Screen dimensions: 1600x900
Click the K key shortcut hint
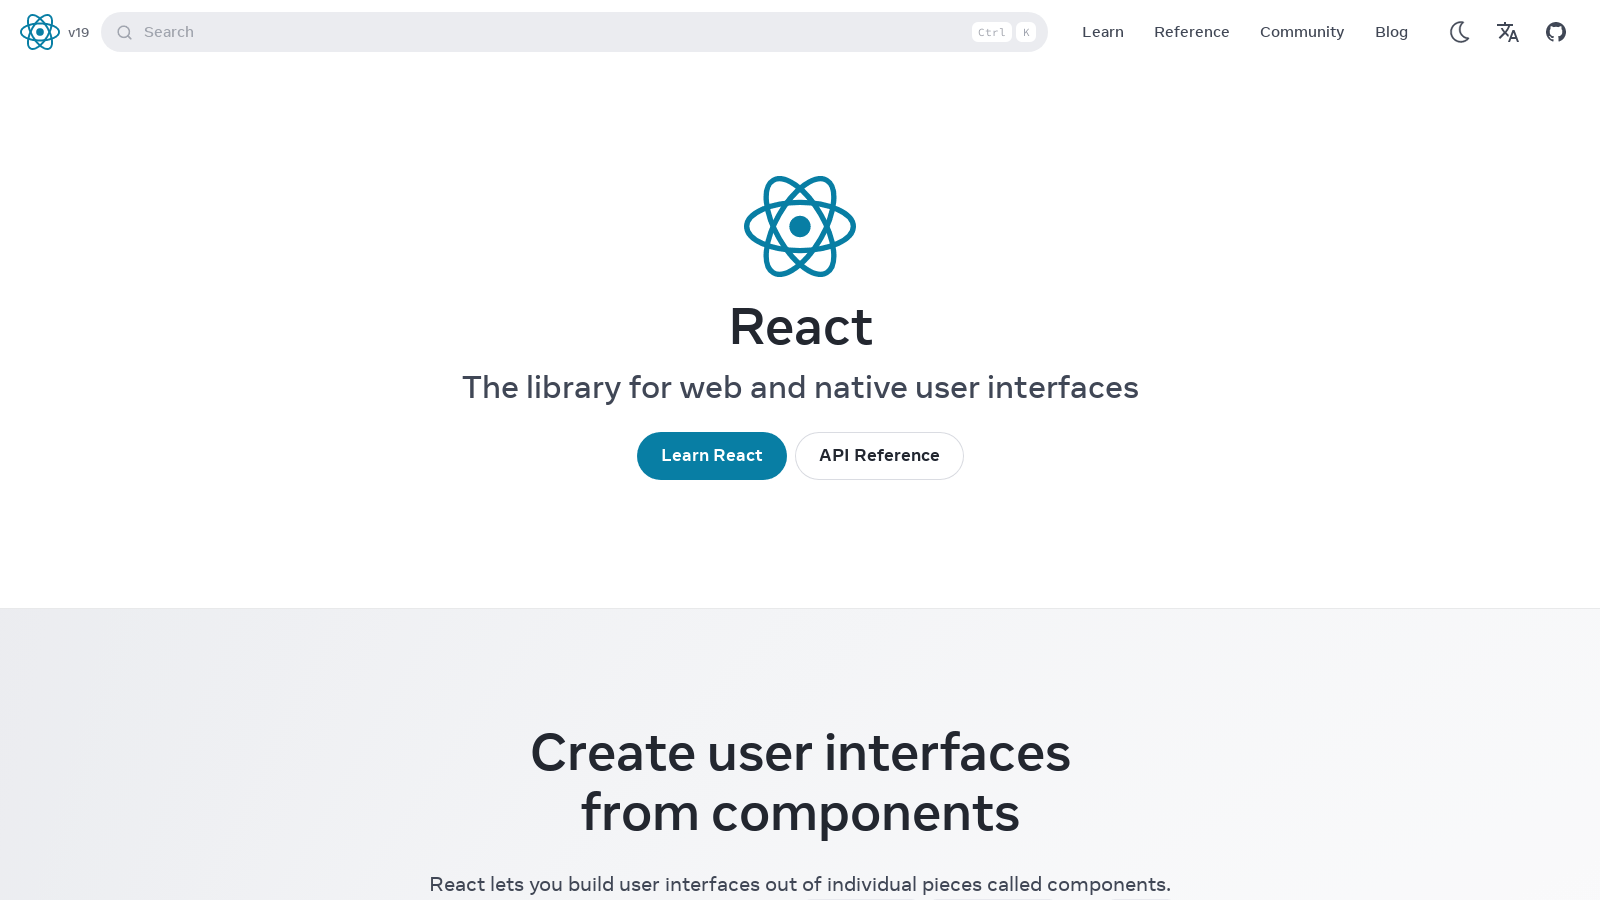coord(1026,32)
